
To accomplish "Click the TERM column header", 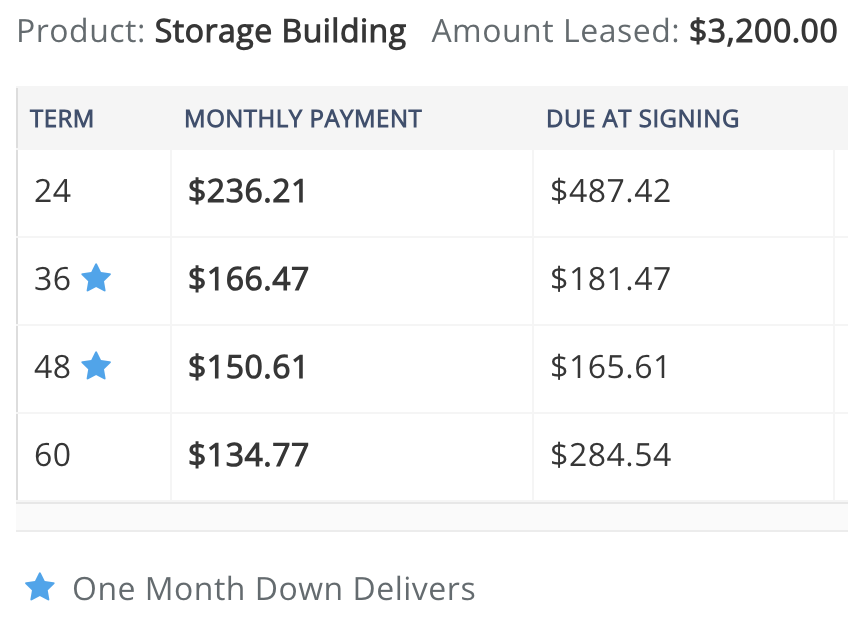I will click(62, 119).
